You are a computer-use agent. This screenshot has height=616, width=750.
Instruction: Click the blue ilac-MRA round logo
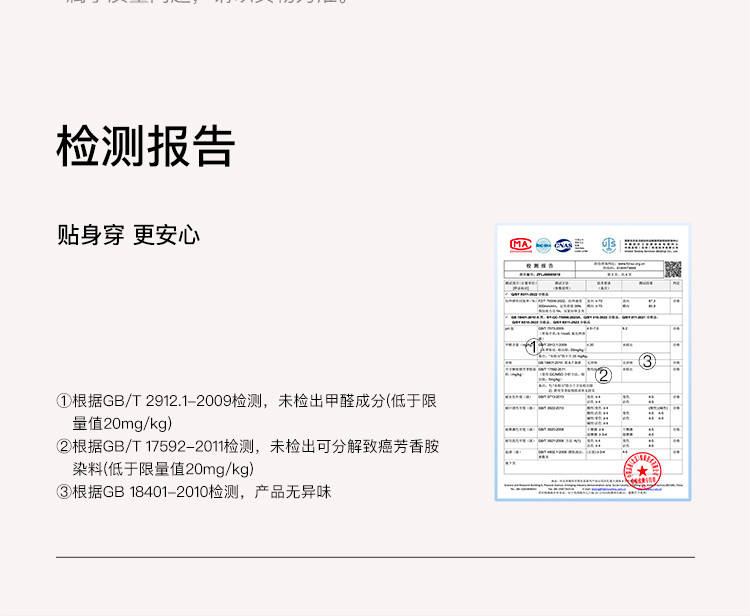point(543,244)
